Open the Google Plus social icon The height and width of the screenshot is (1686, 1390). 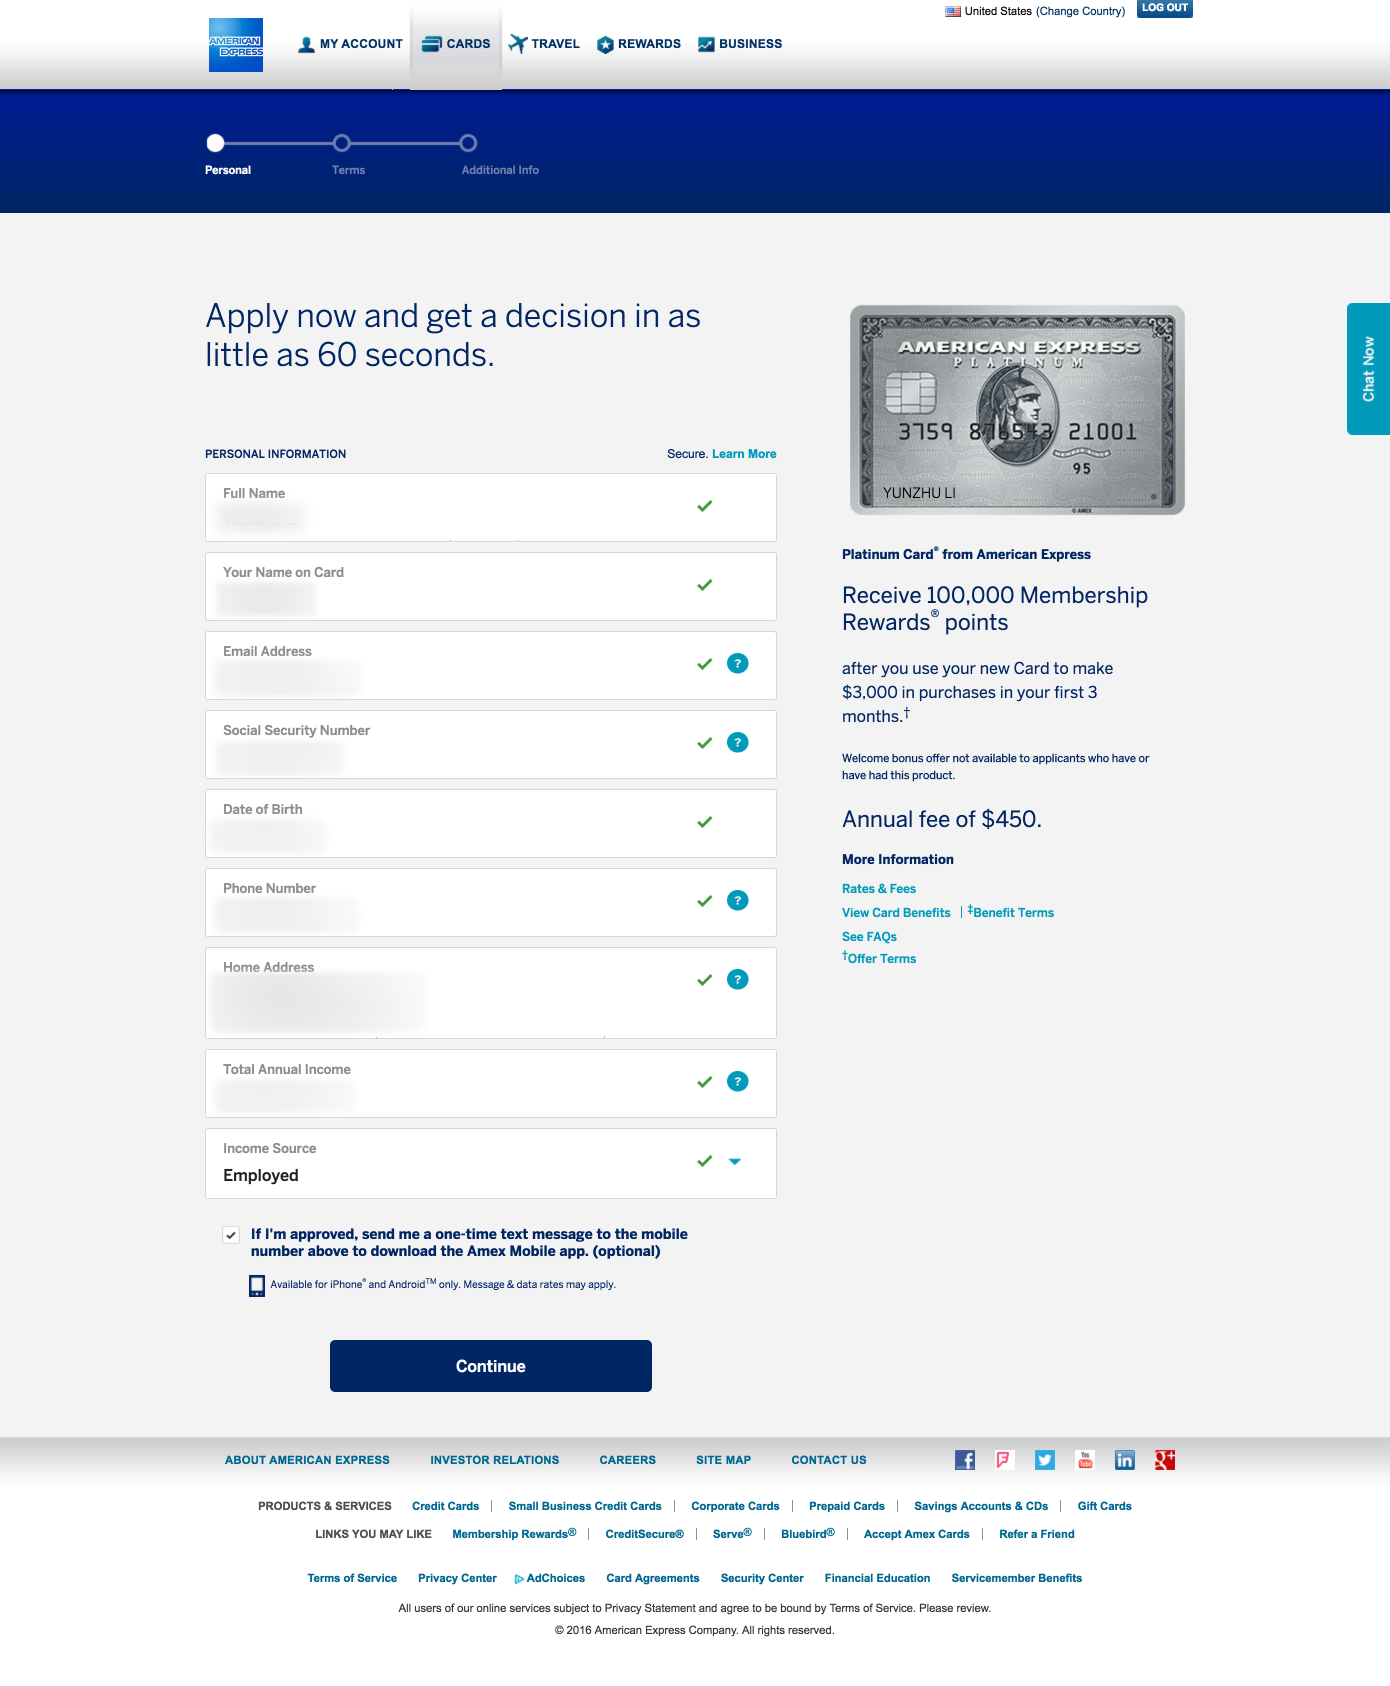coord(1165,1460)
